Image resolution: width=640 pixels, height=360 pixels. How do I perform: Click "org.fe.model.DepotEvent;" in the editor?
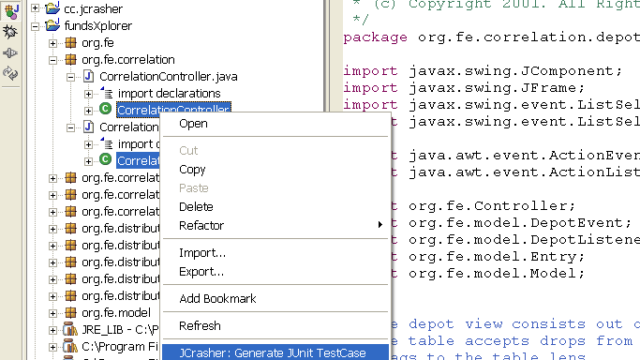coord(520,223)
